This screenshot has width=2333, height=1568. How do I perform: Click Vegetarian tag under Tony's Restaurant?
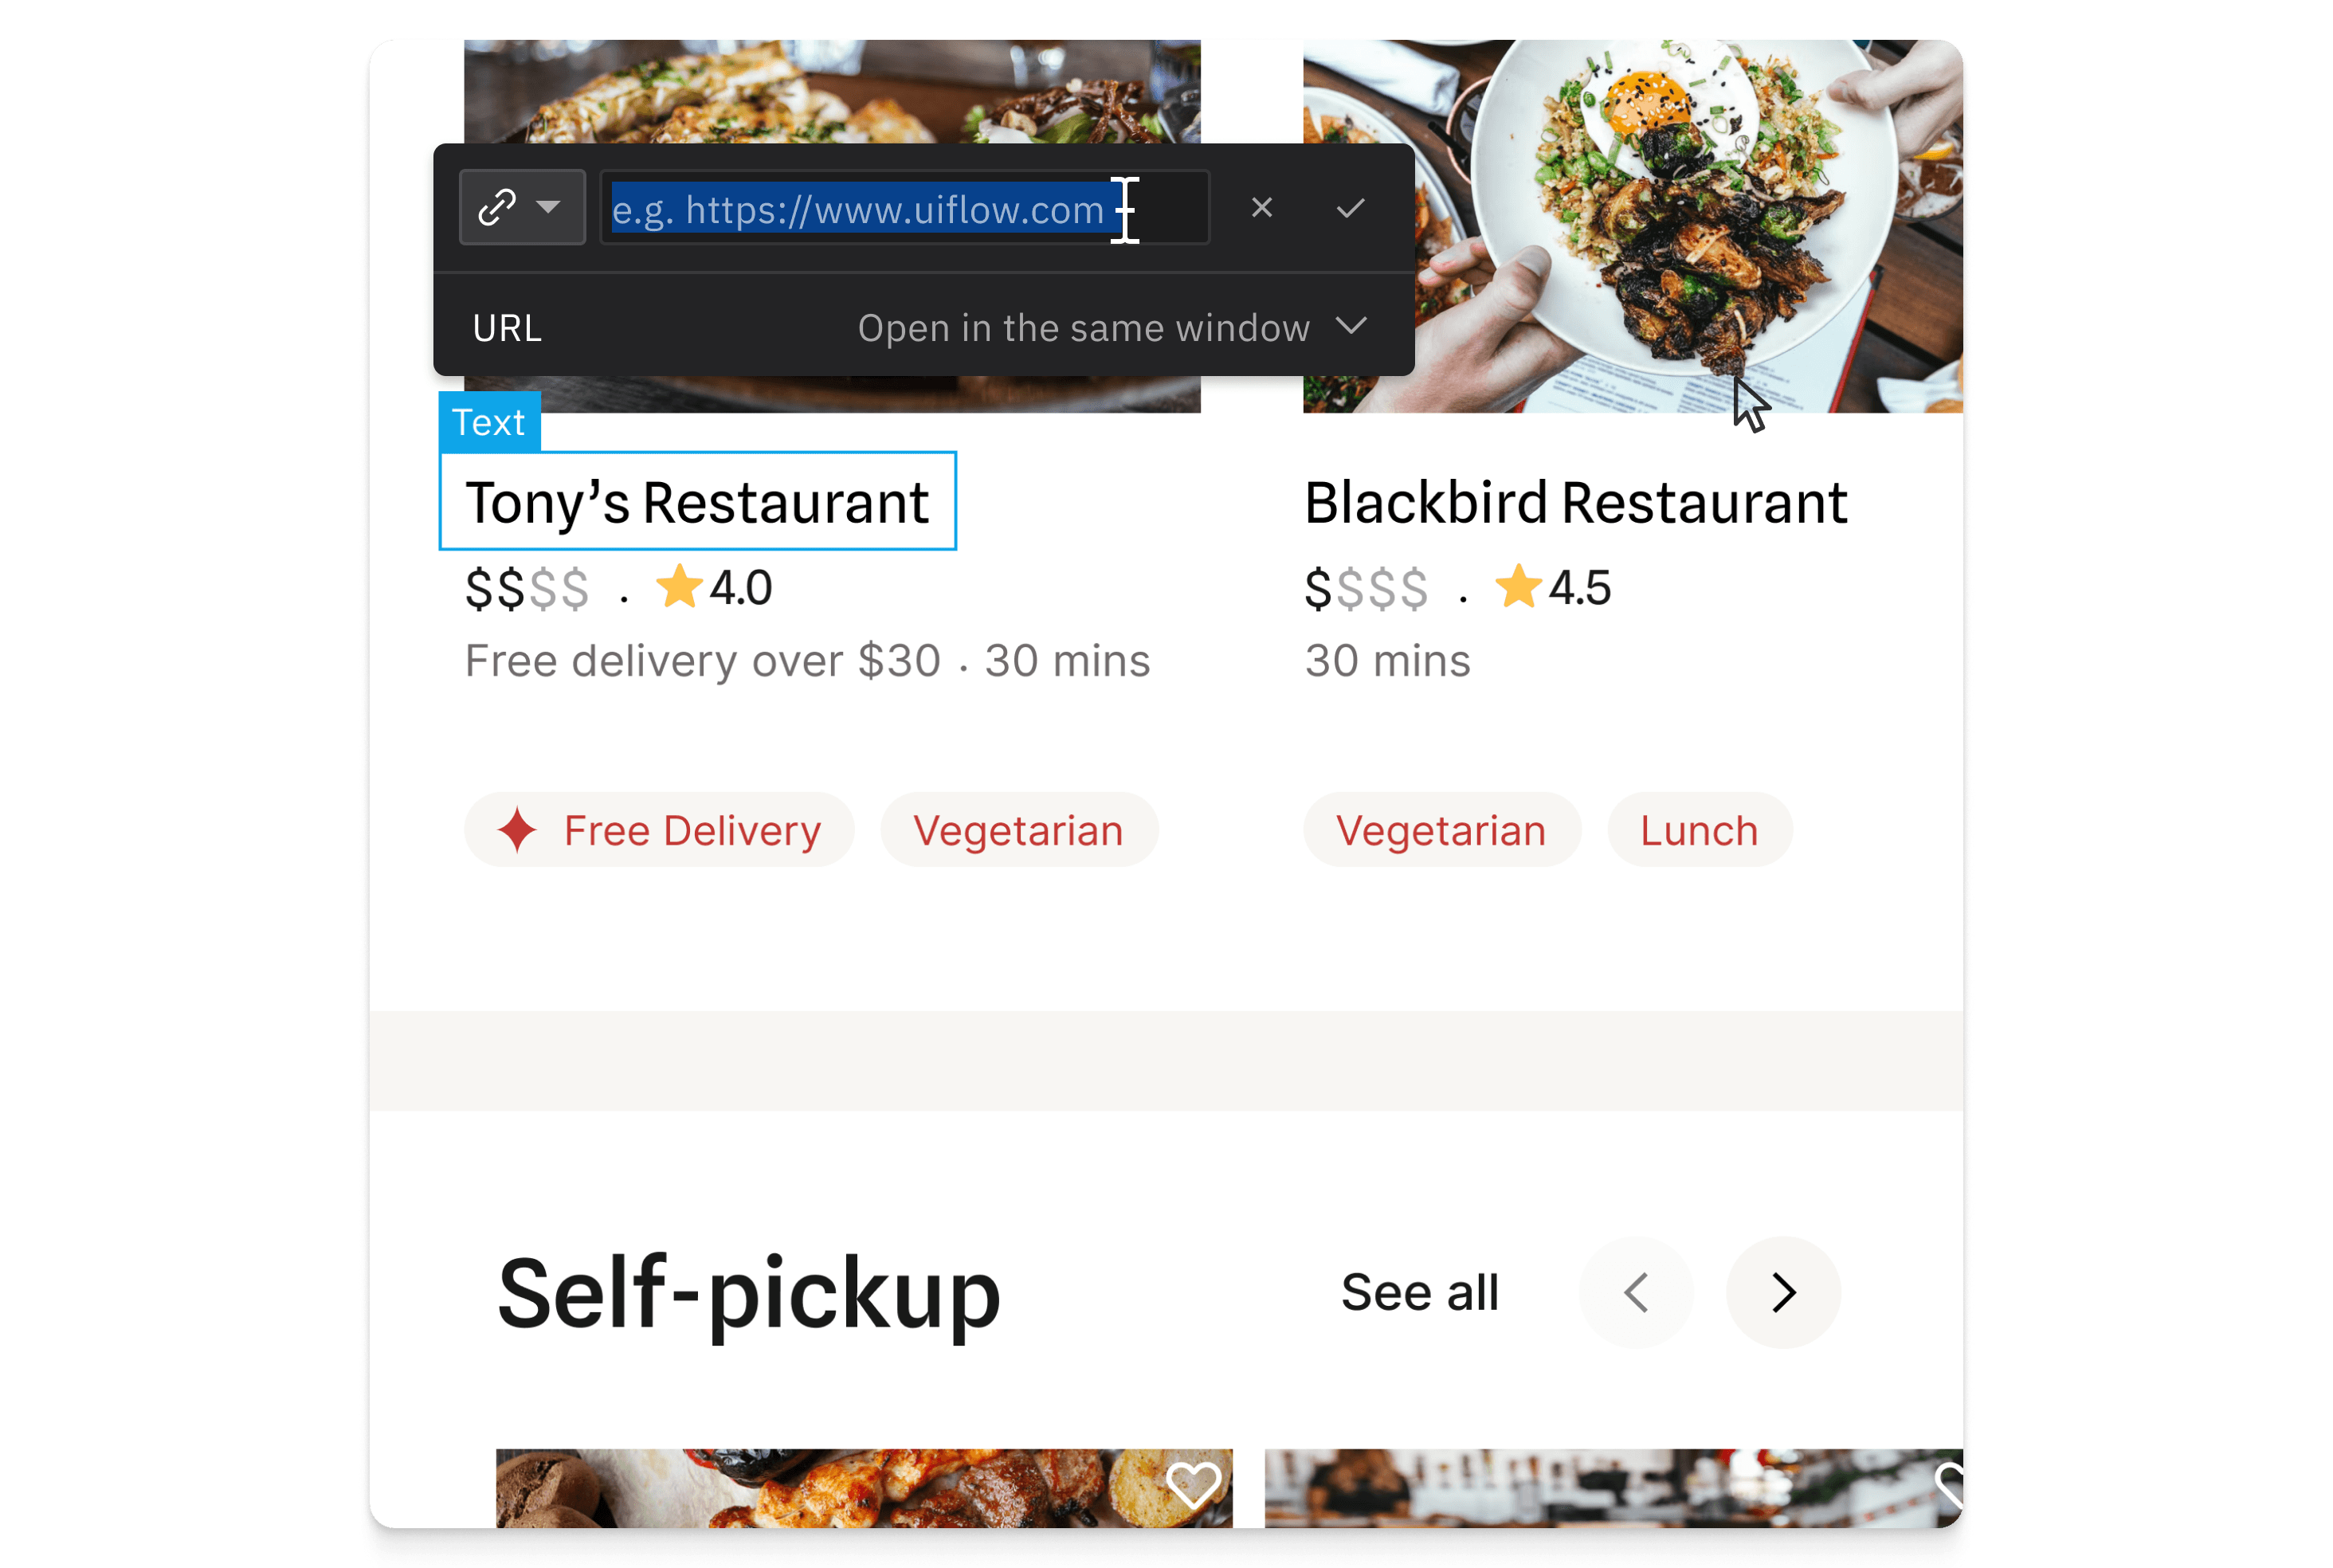[1018, 830]
